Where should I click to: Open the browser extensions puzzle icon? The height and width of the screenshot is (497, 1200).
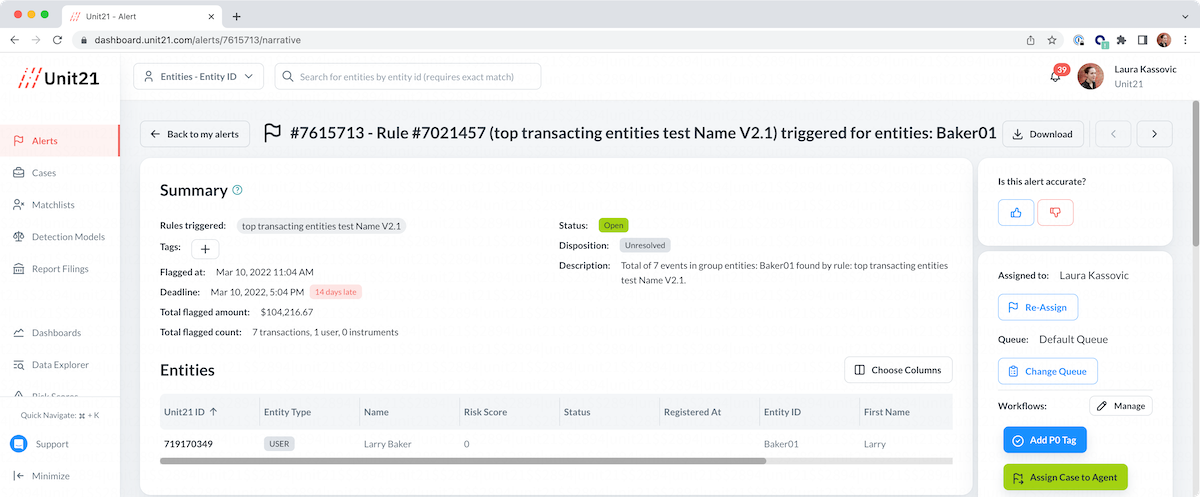point(1122,40)
